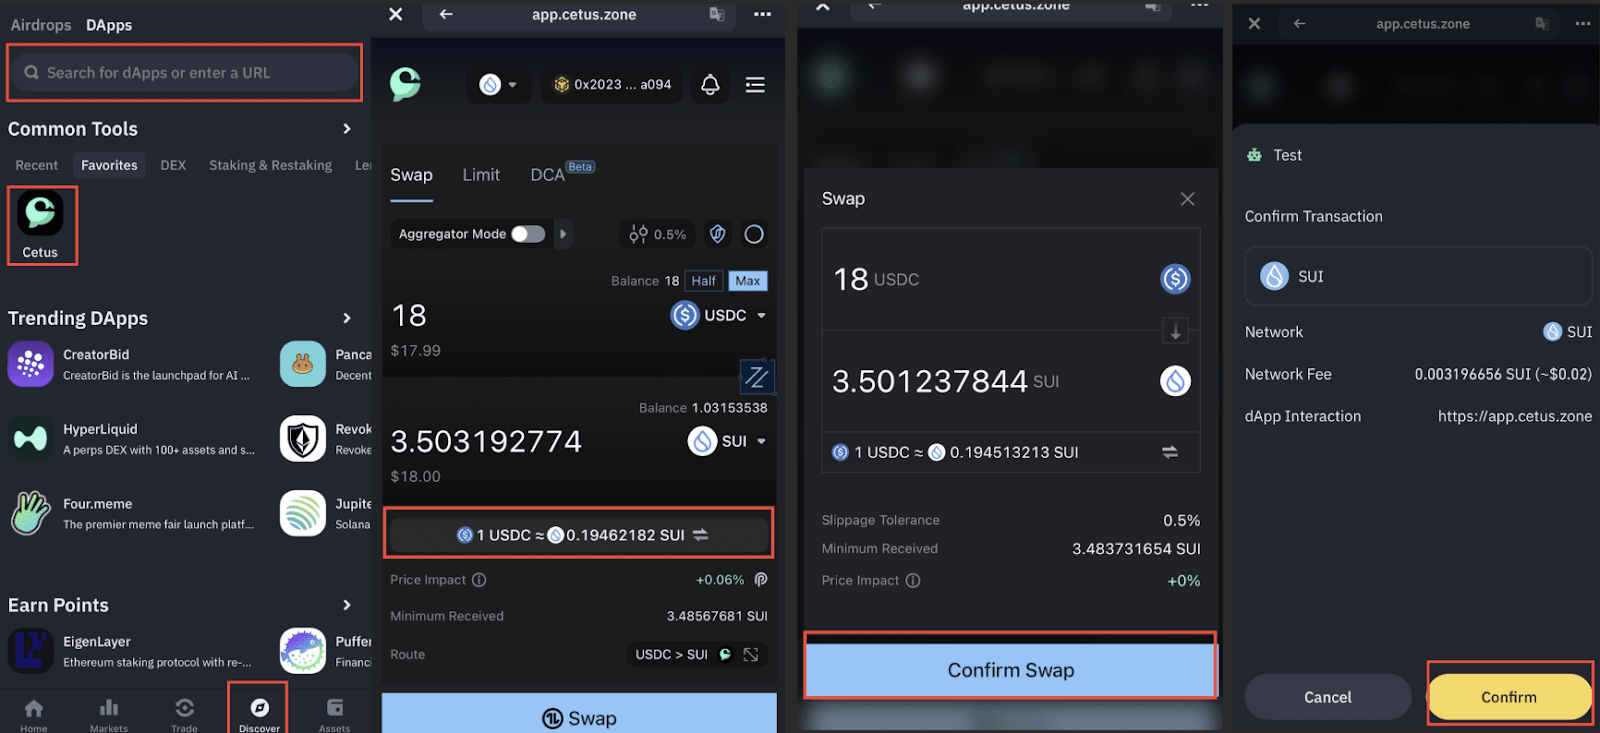Click the slippage settings 0.5% icon
The image size is (1600, 733).
(x=657, y=234)
